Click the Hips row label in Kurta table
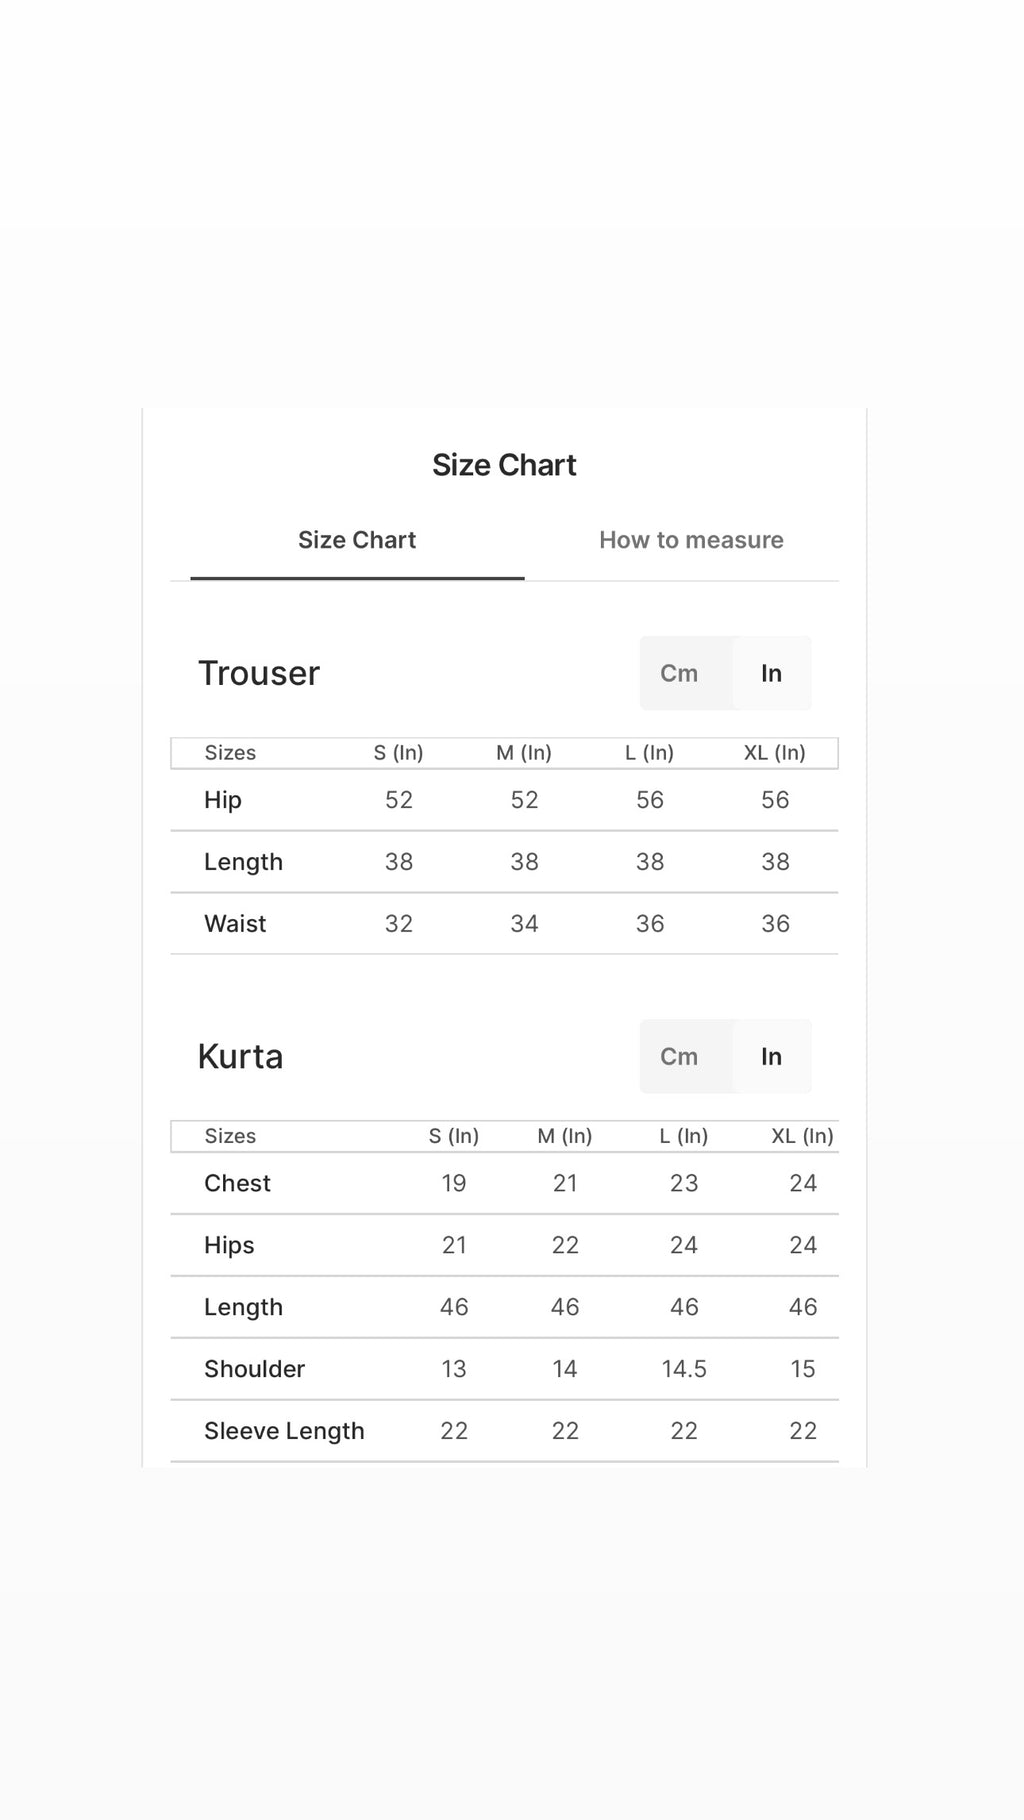This screenshot has width=1024, height=1820. point(229,1245)
